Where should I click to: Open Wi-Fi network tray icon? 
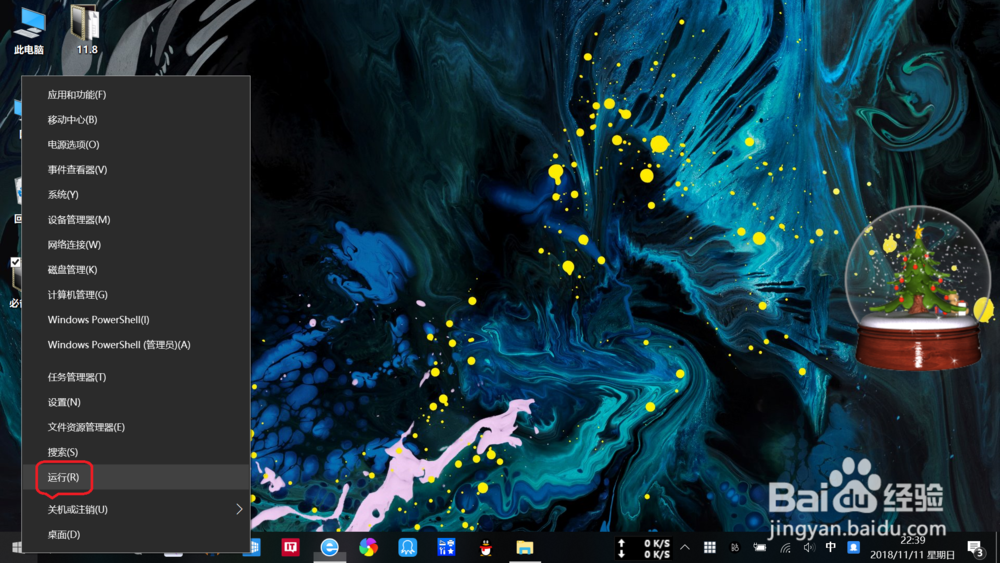click(x=785, y=548)
